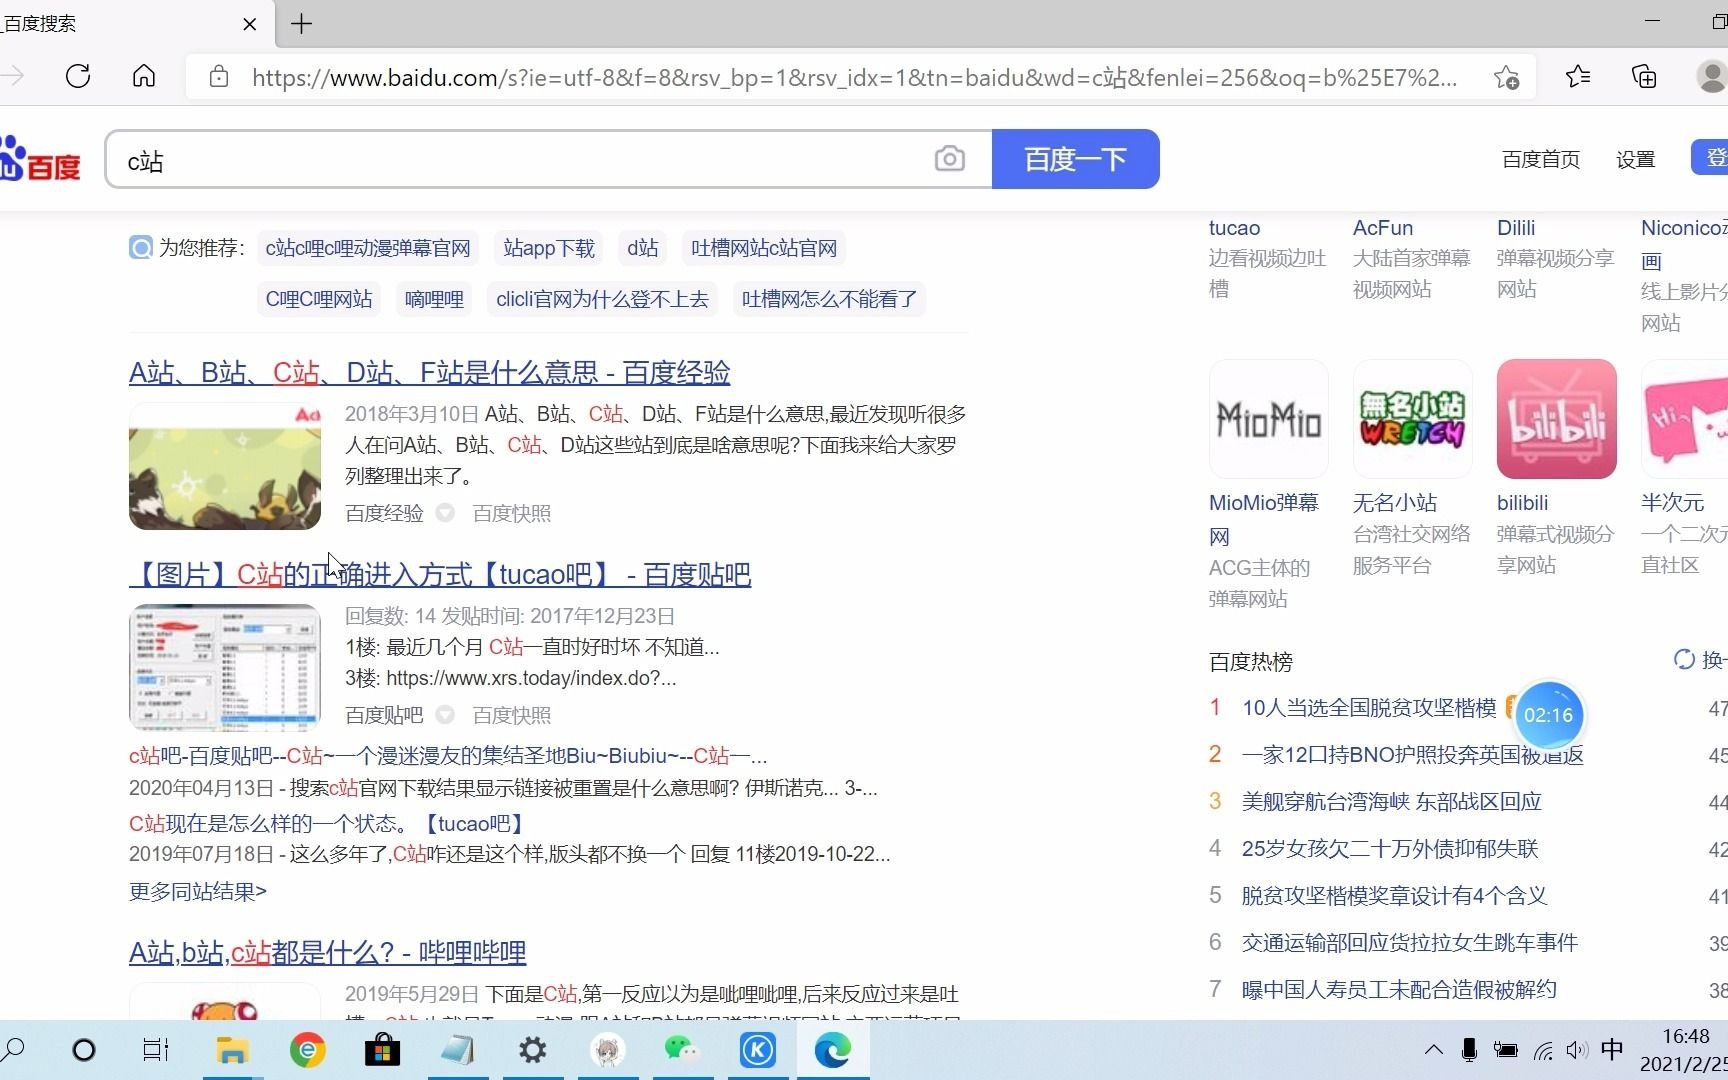The height and width of the screenshot is (1080, 1728).
Task: Select suggestion clicli官网为什么登不上去
Action: click(x=602, y=299)
